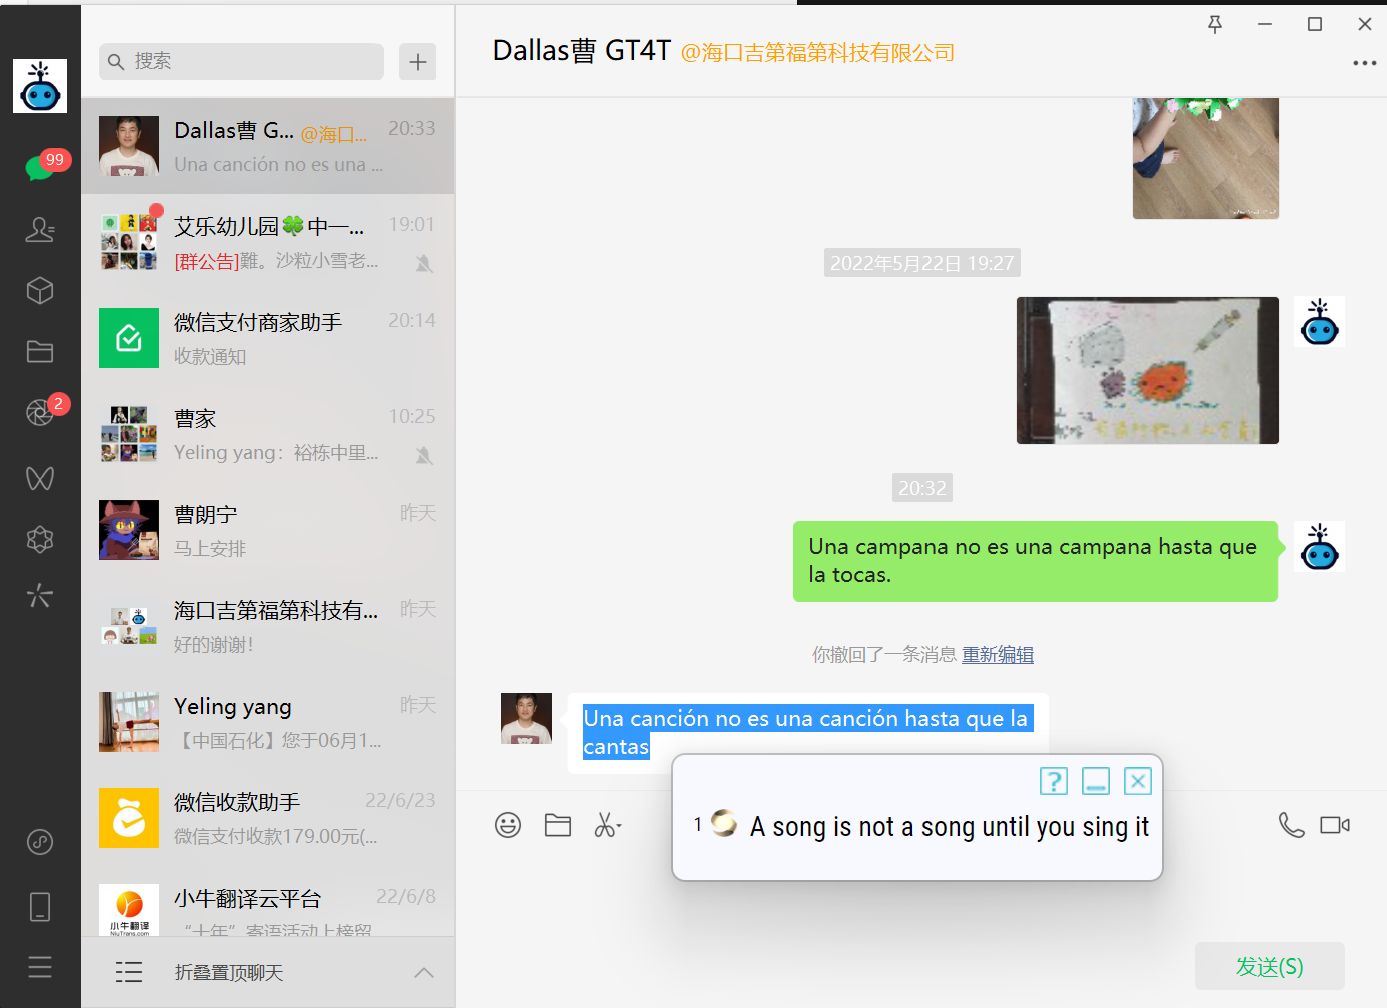This screenshot has height=1008, width=1387.
Task: Open the Favorites cube icon
Action: tap(40, 291)
